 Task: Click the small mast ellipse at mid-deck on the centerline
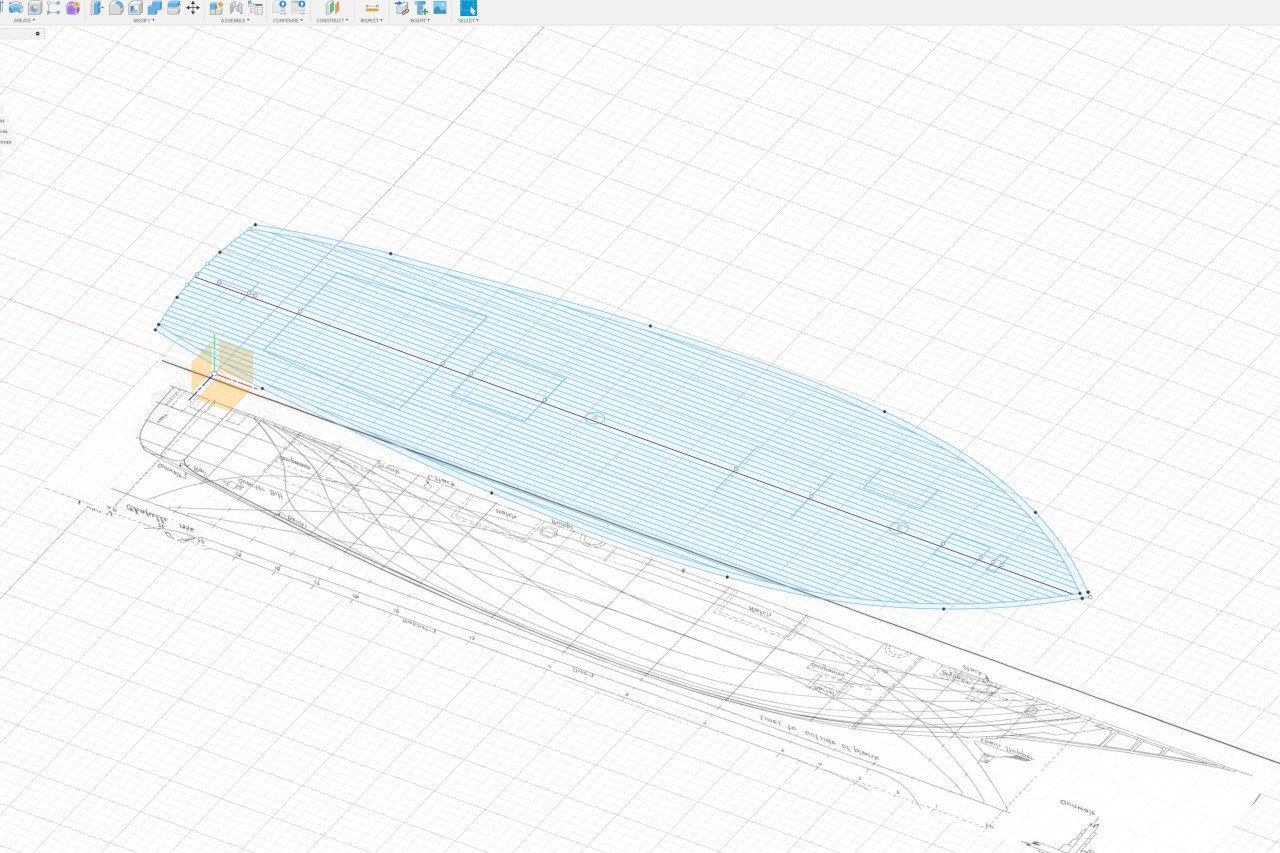click(x=595, y=417)
